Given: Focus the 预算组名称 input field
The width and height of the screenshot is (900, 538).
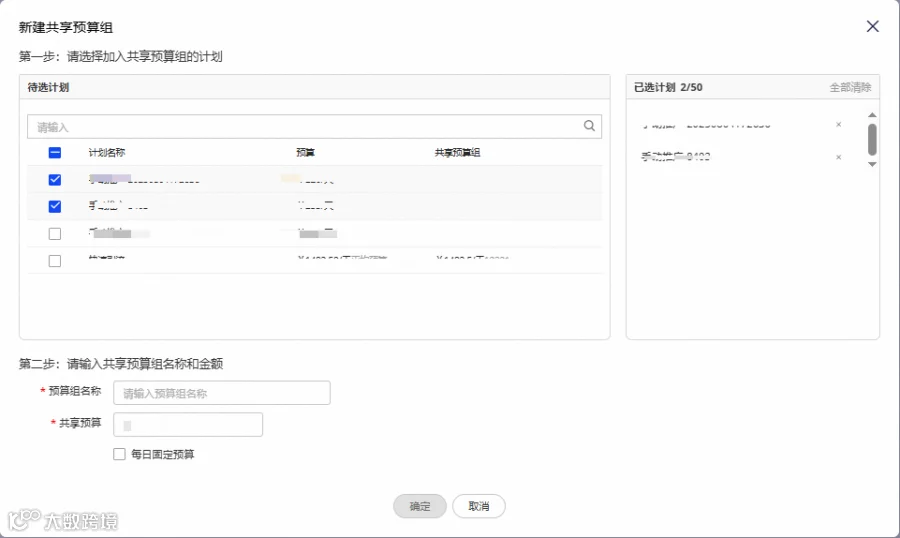Looking at the screenshot, I should click(x=222, y=393).
